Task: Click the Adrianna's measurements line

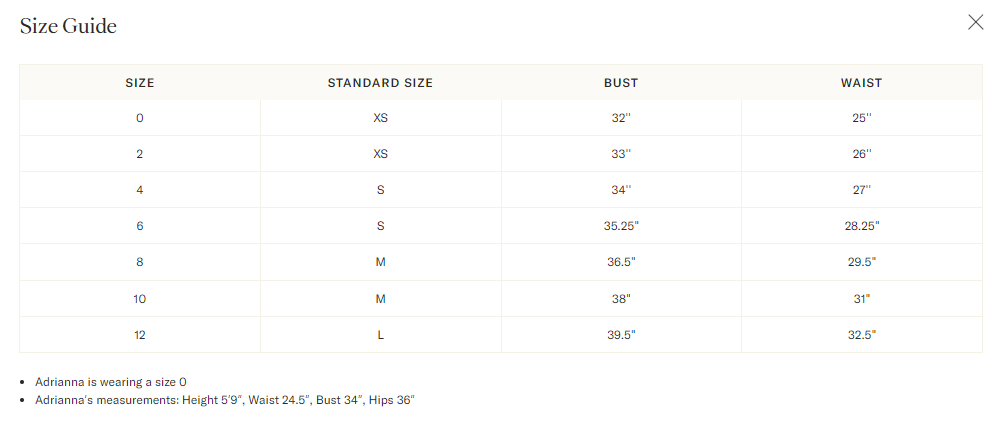Action: pos(224,400)
